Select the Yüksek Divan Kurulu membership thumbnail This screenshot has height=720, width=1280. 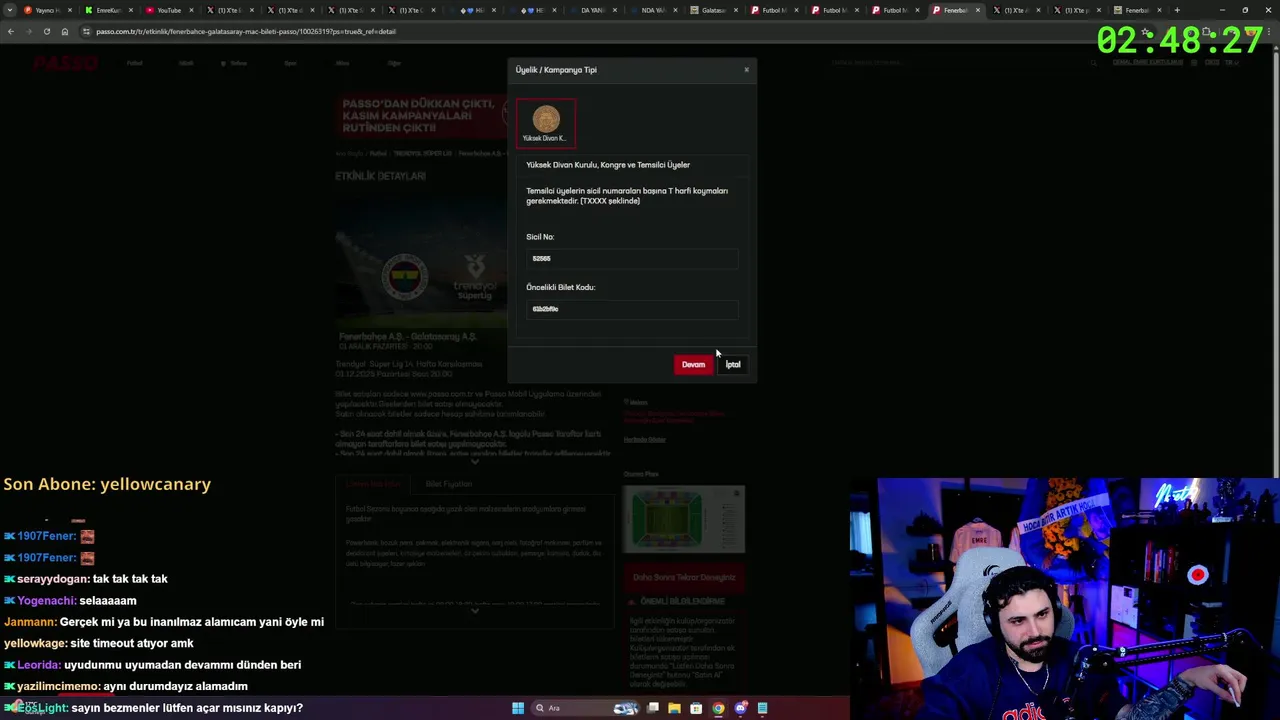coord(546,124)
